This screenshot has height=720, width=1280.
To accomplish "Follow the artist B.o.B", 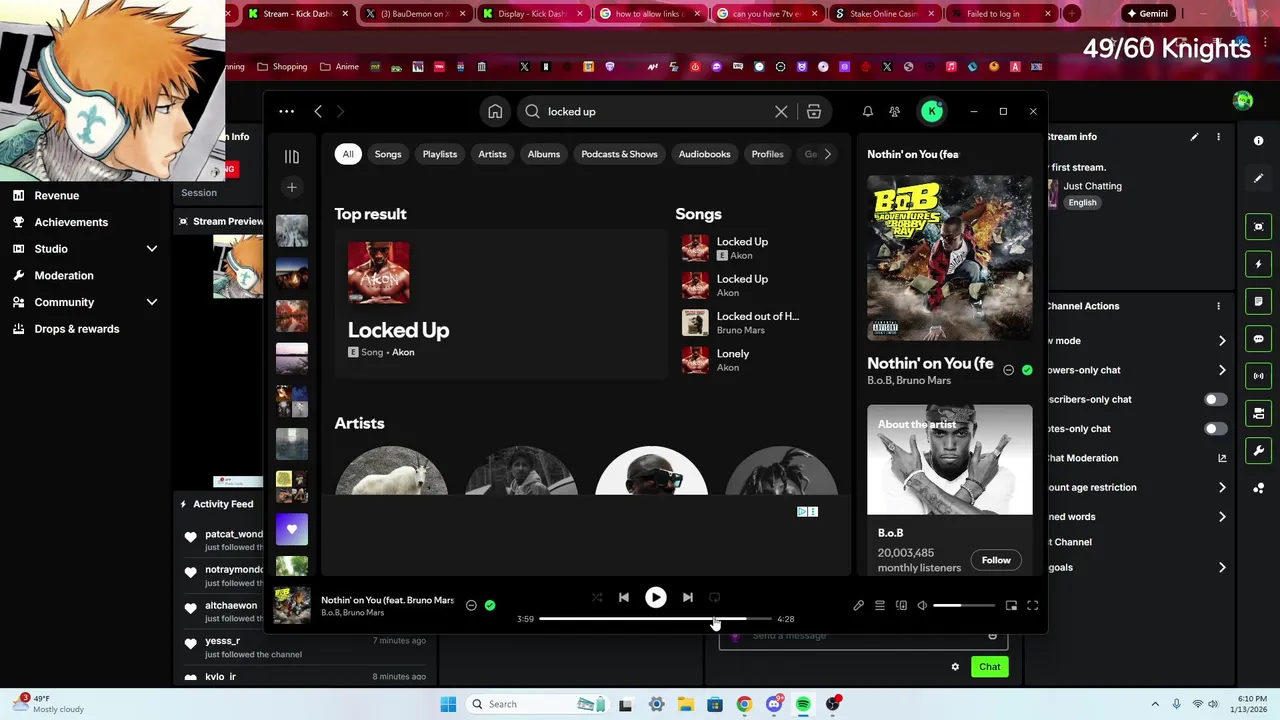I will pos(996,560).
